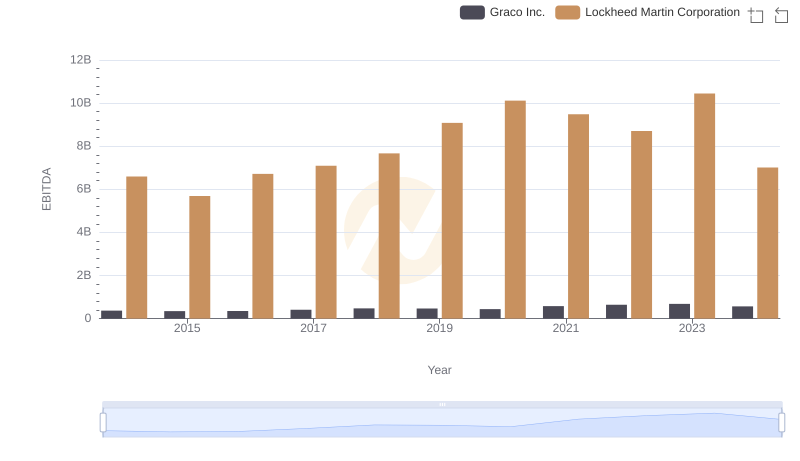
Task: Click the 2015 Lockheed Martin bar
Action: click(x=199, y=258)
